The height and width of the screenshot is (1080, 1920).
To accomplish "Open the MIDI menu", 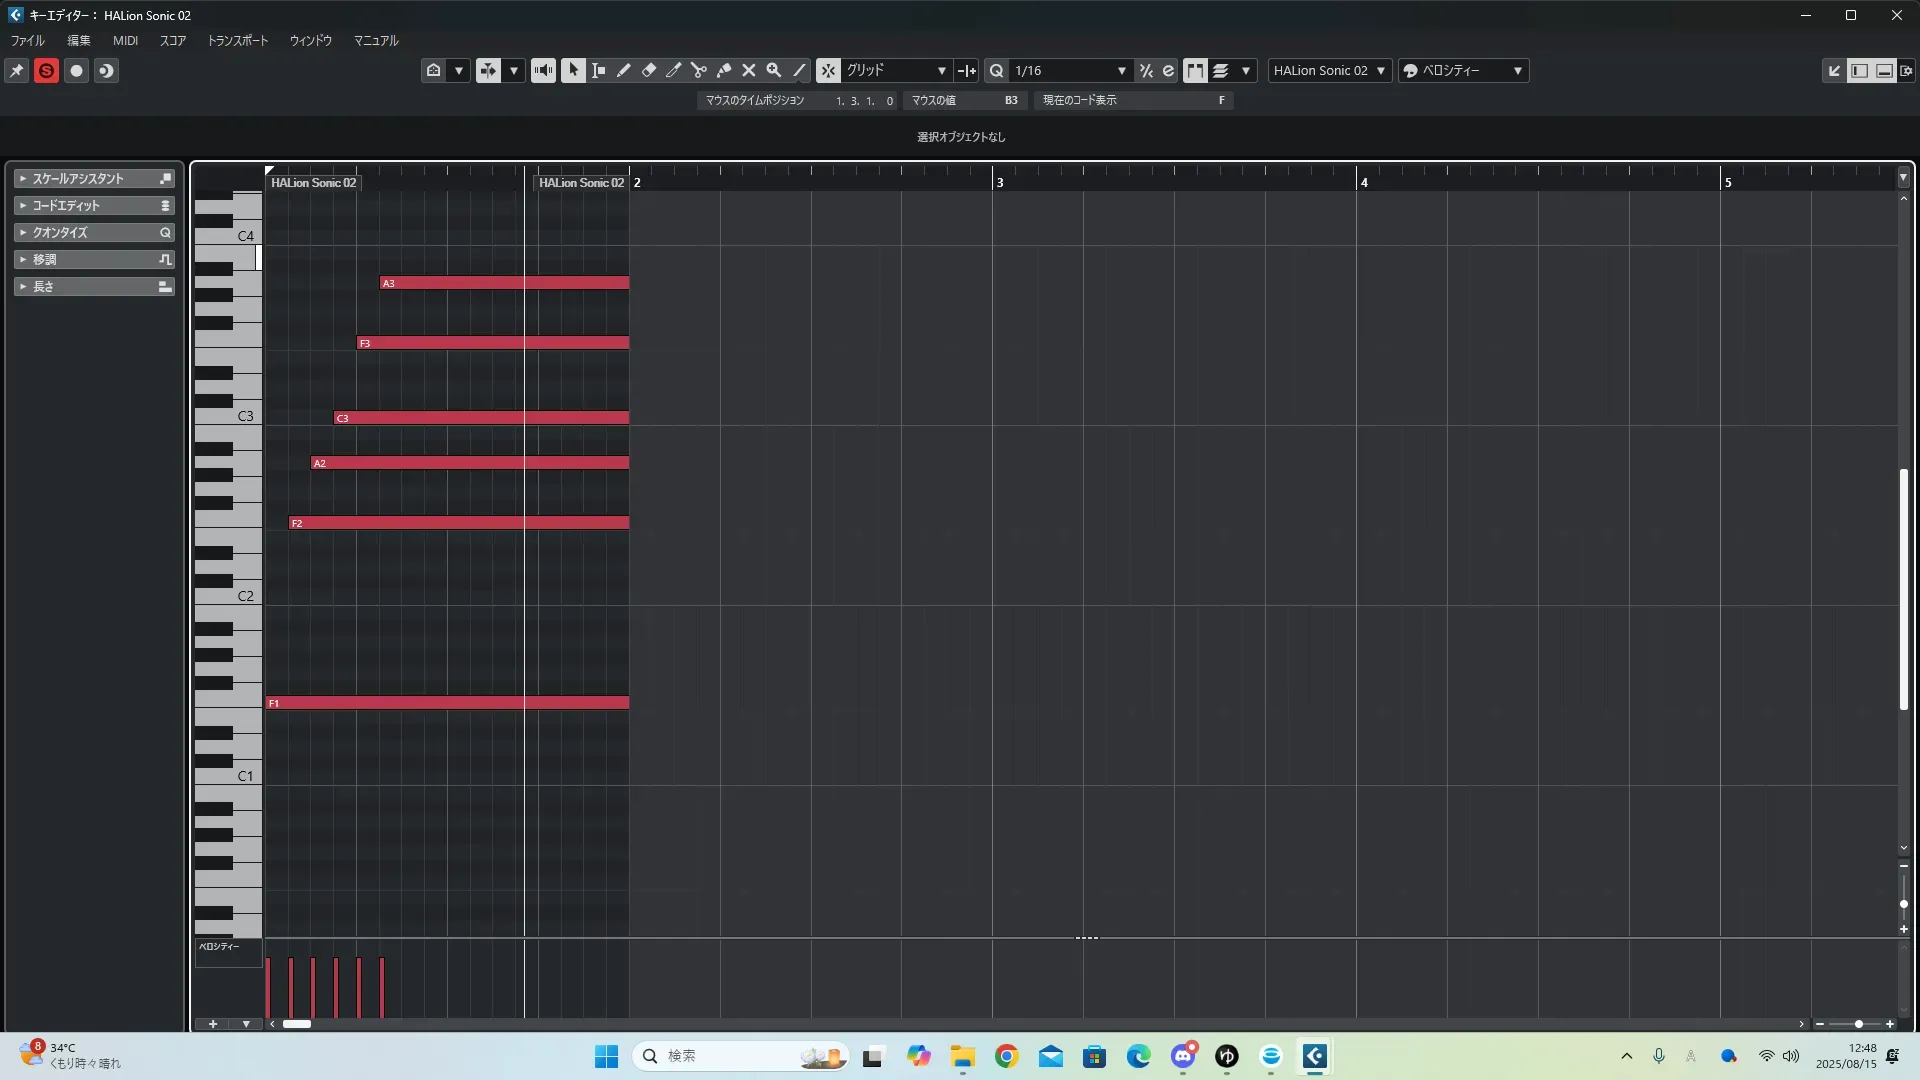I will (125, 40).
